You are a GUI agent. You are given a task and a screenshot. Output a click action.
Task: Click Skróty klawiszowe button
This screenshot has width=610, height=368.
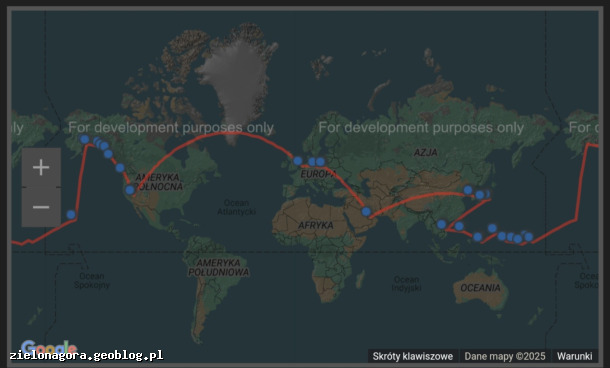[412, 356]
